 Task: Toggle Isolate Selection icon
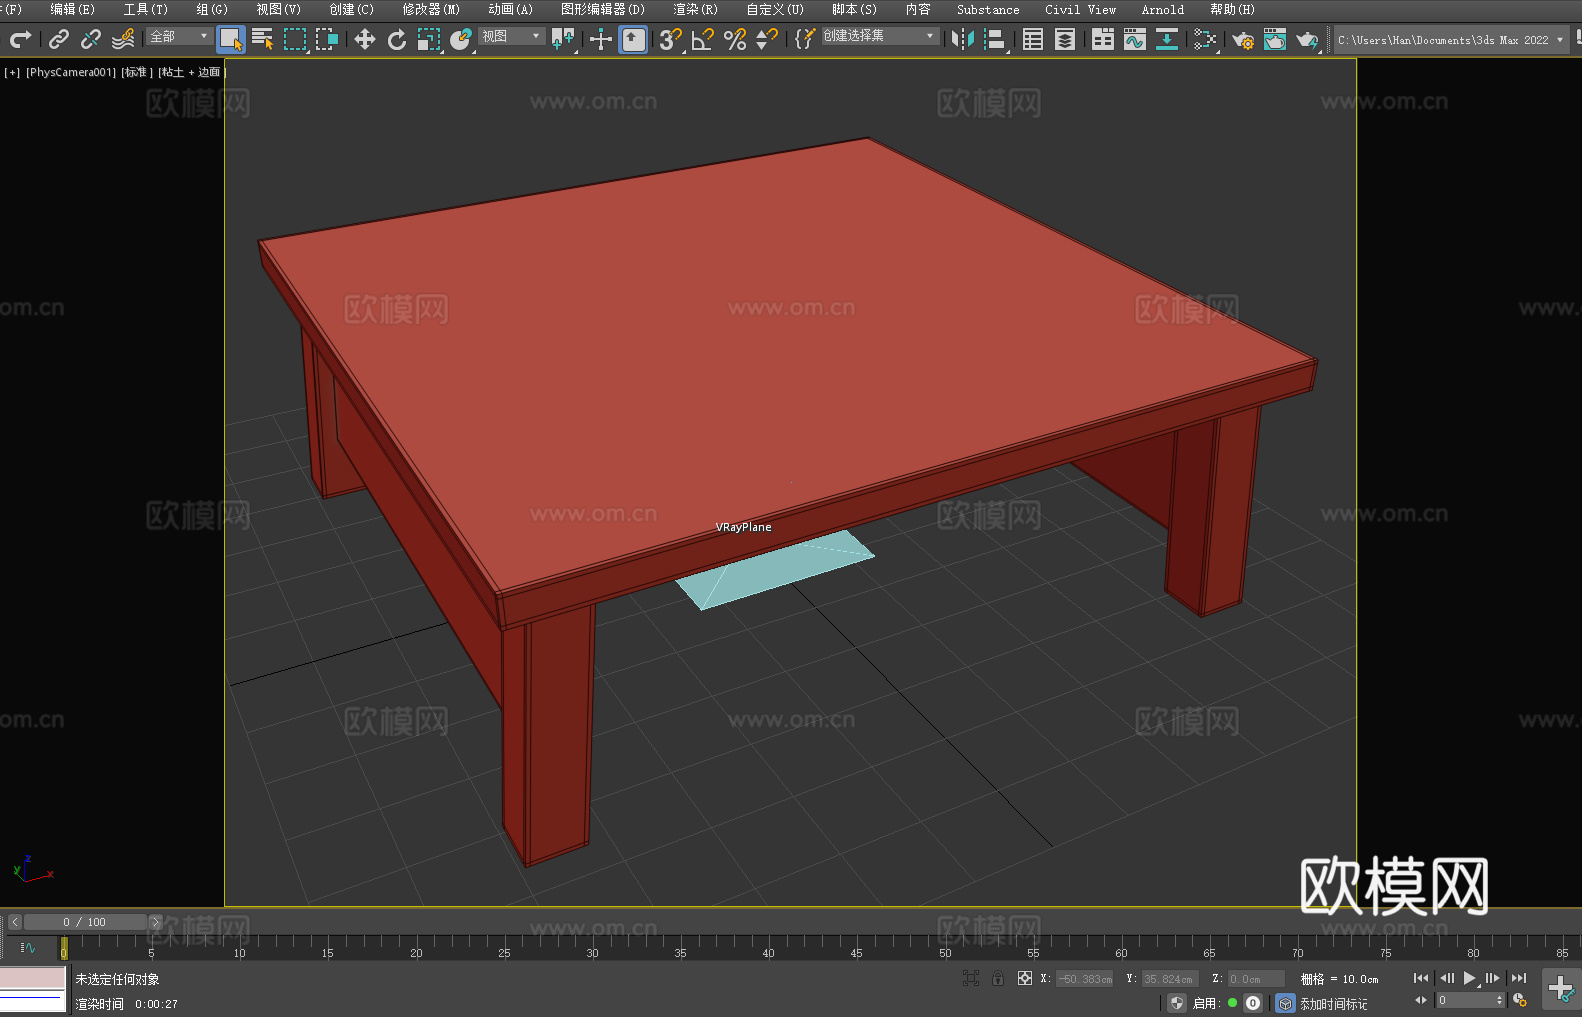point(971,978)
